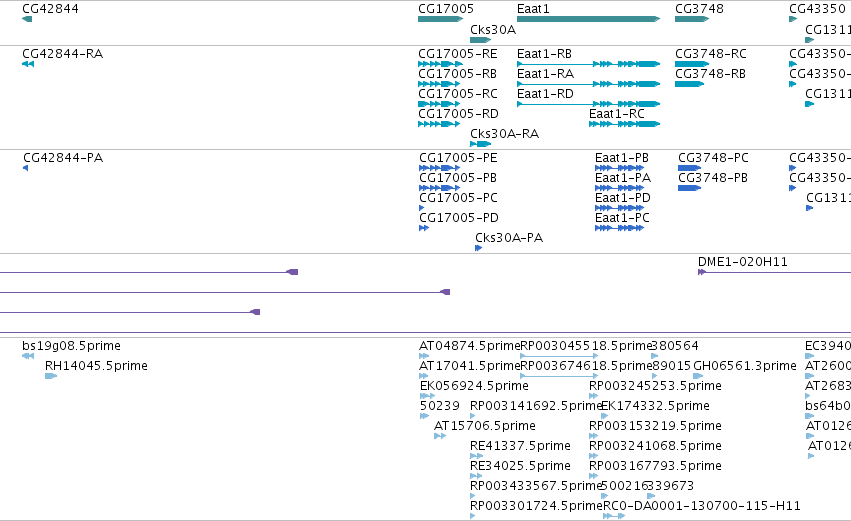Open the Eaat1-RA transcript
The width and height of the screenshot is (851, 521).
tap(588, 84)
